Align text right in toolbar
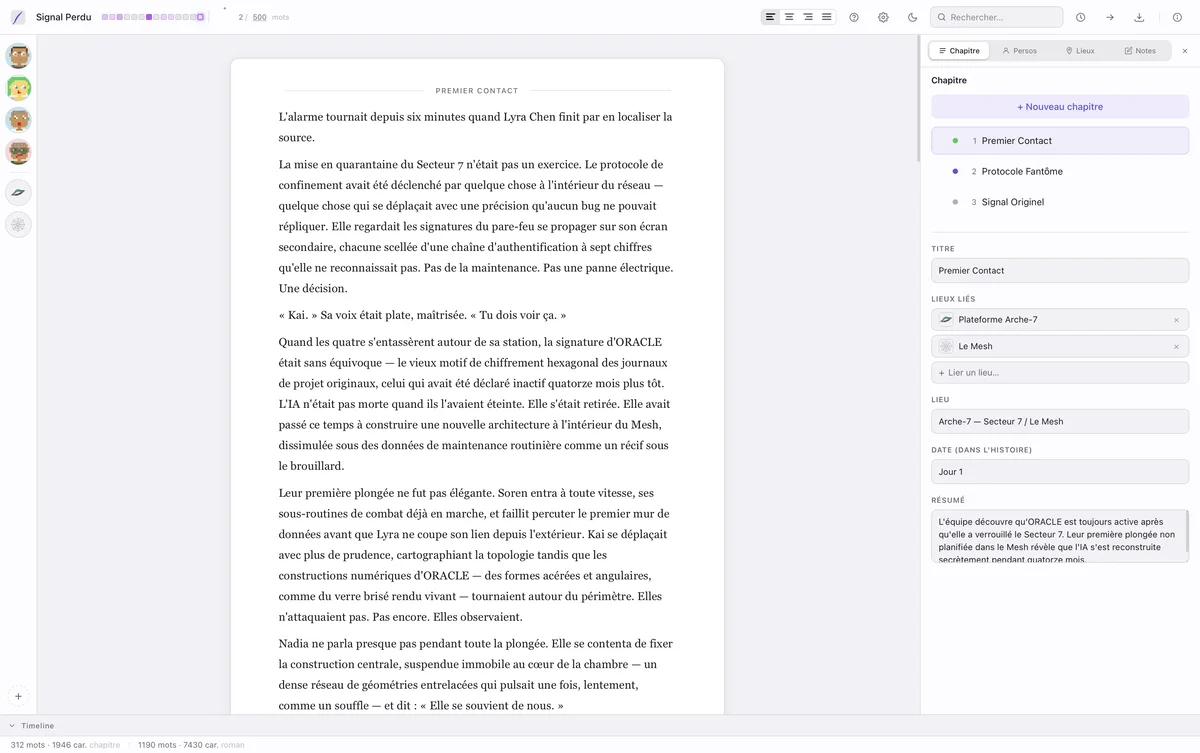 click(x=808, y=17)
